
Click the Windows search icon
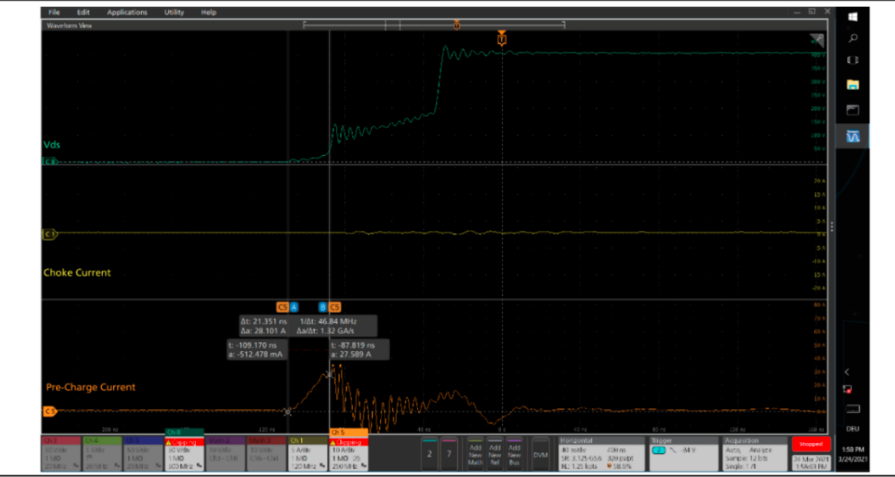click(x=853, y=38)
